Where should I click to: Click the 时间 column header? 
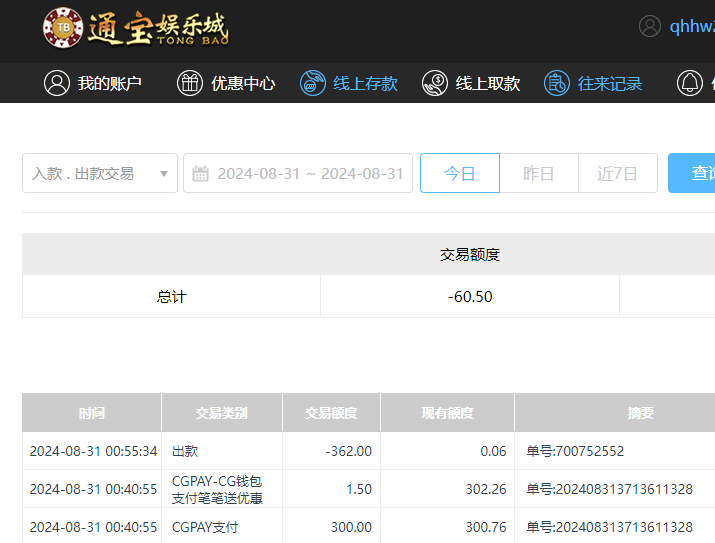(92, 413)
